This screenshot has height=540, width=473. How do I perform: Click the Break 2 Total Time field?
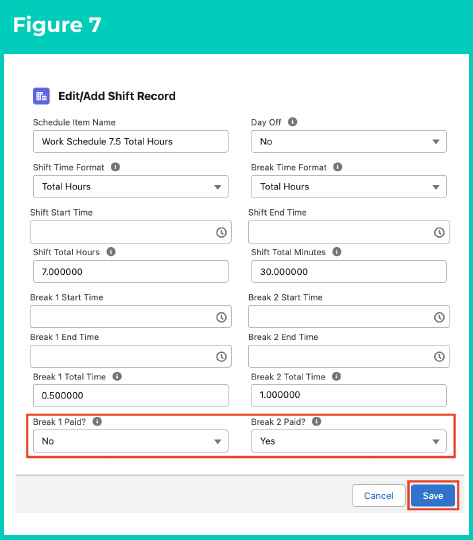tap(349, 395)
